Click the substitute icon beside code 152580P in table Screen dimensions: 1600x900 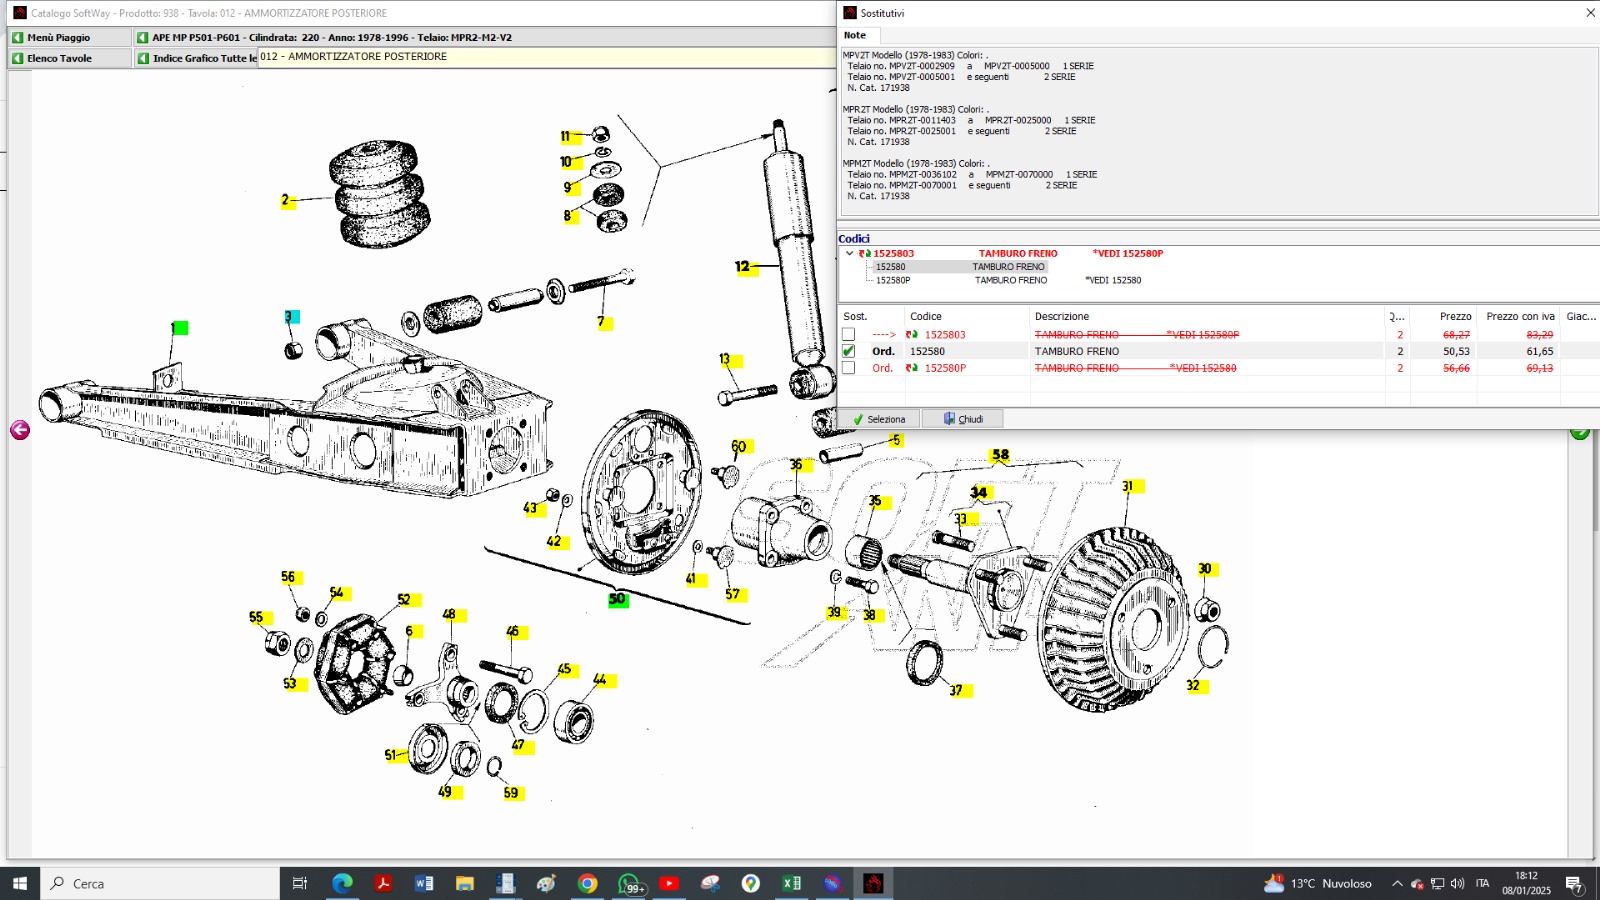(x=911, y=368)
